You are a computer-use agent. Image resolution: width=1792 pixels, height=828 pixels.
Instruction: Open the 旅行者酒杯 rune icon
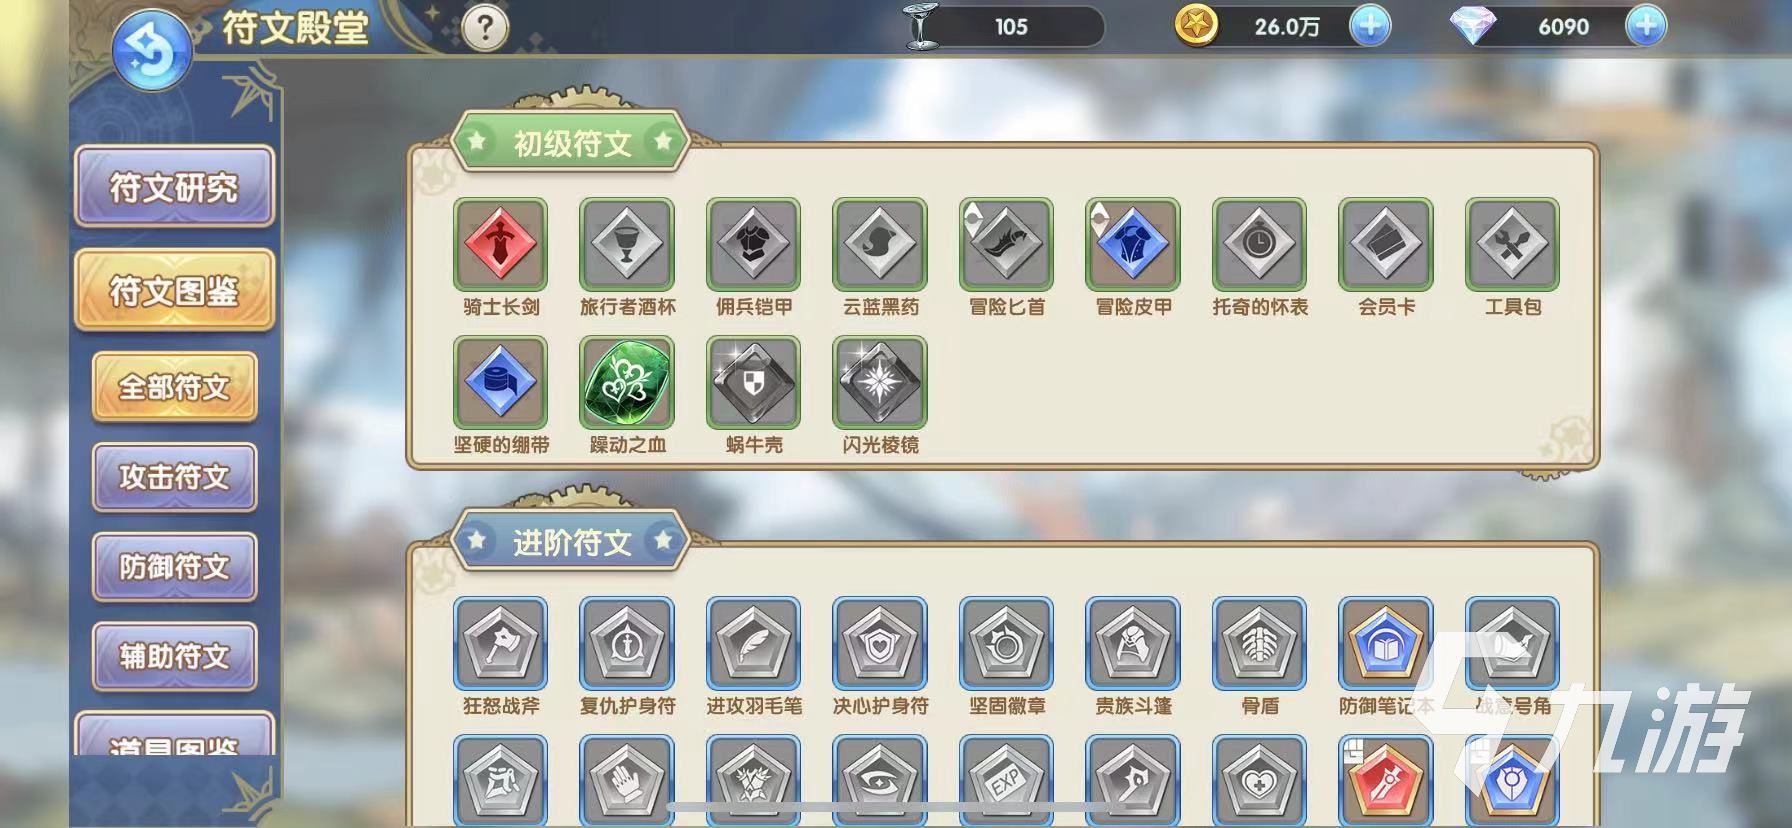[627, 244]
